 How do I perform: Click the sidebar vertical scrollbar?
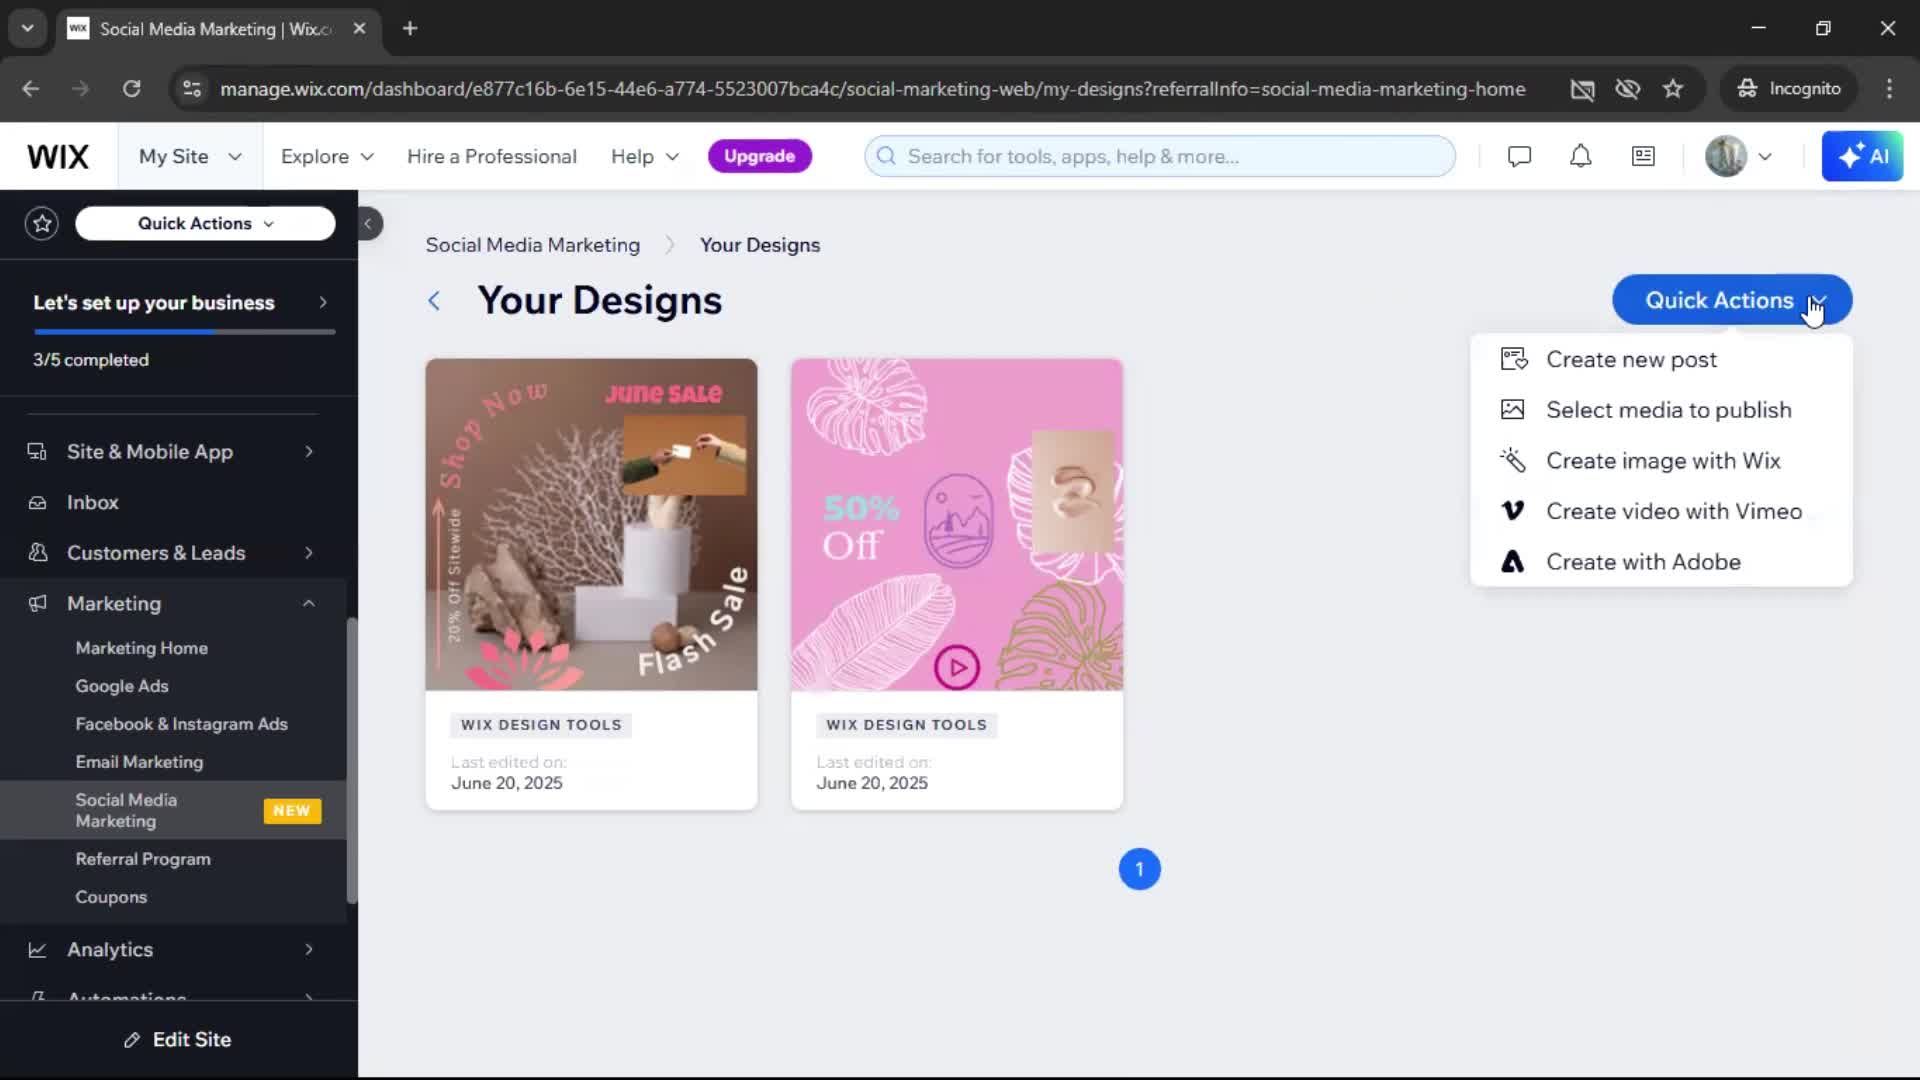(351, 760)
